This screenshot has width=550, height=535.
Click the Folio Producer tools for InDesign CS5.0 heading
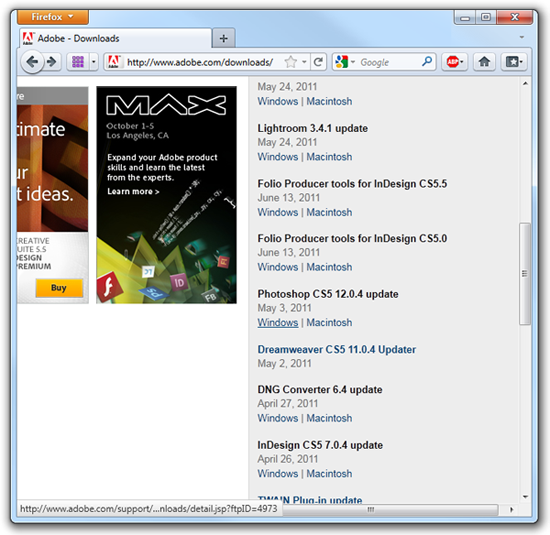(x=352, y=239)
